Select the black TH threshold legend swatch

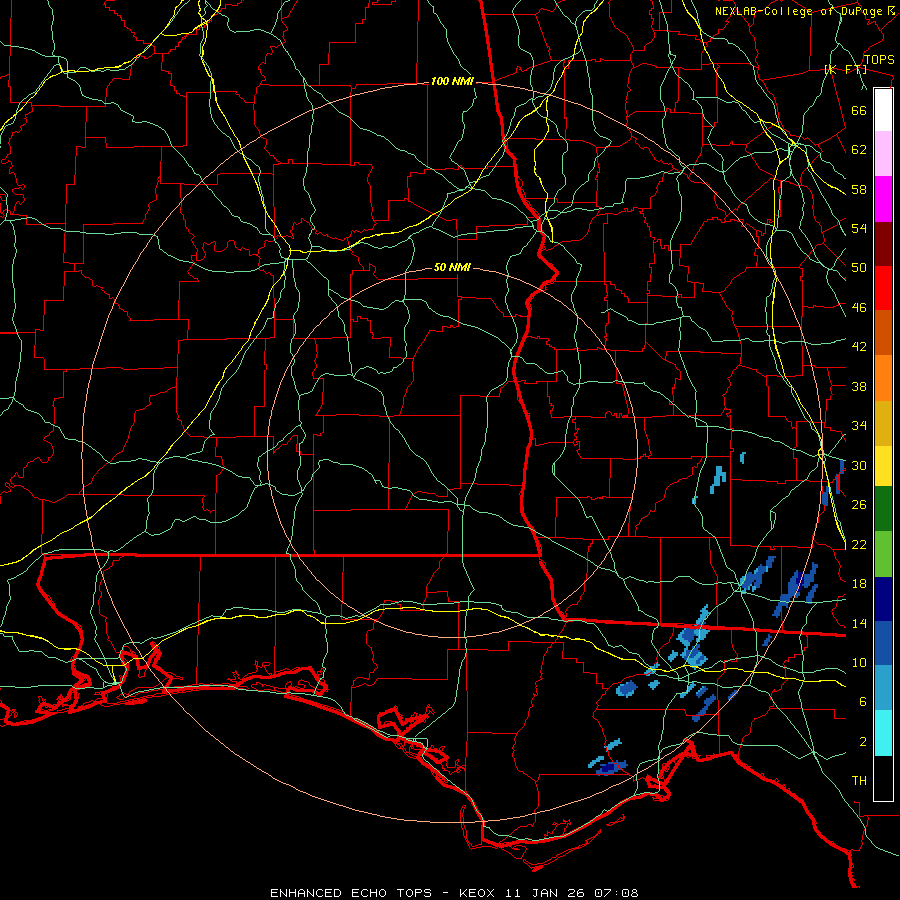(883, 778)
